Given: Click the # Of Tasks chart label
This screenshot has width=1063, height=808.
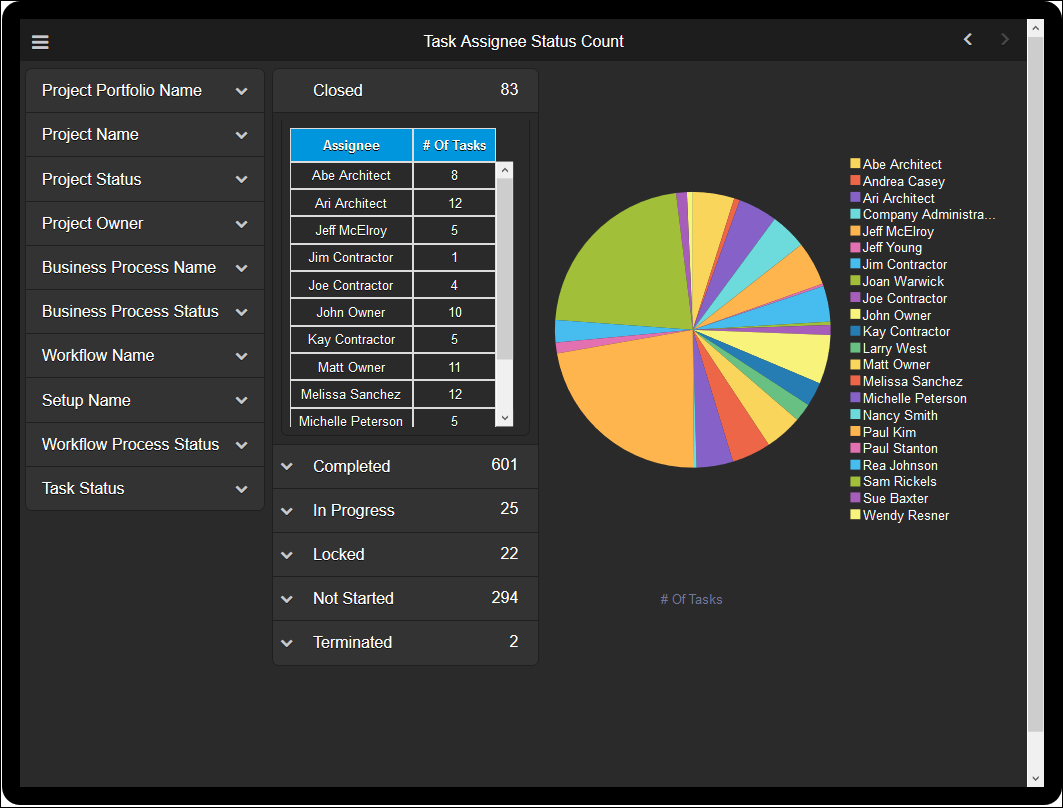Looking at the screenshot, I should [x=691, y=599].
